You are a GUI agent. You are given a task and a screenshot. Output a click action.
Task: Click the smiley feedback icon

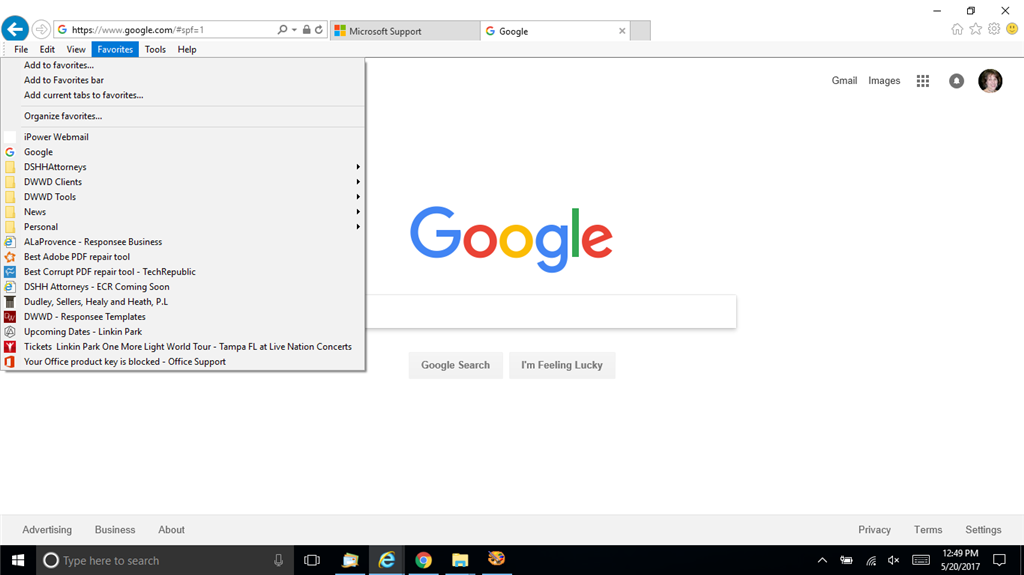pyautogui.click(x=1012, y=29)
